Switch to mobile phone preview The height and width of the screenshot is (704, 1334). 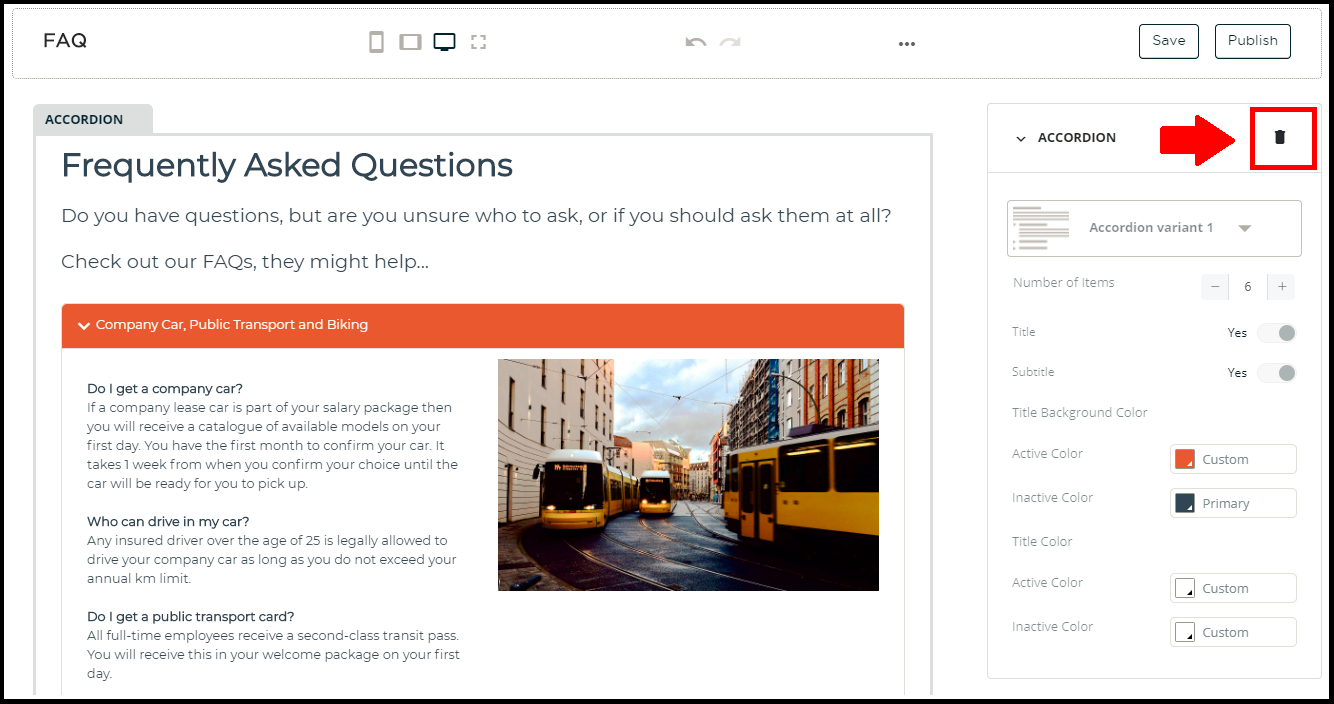[x=376, y=42]
